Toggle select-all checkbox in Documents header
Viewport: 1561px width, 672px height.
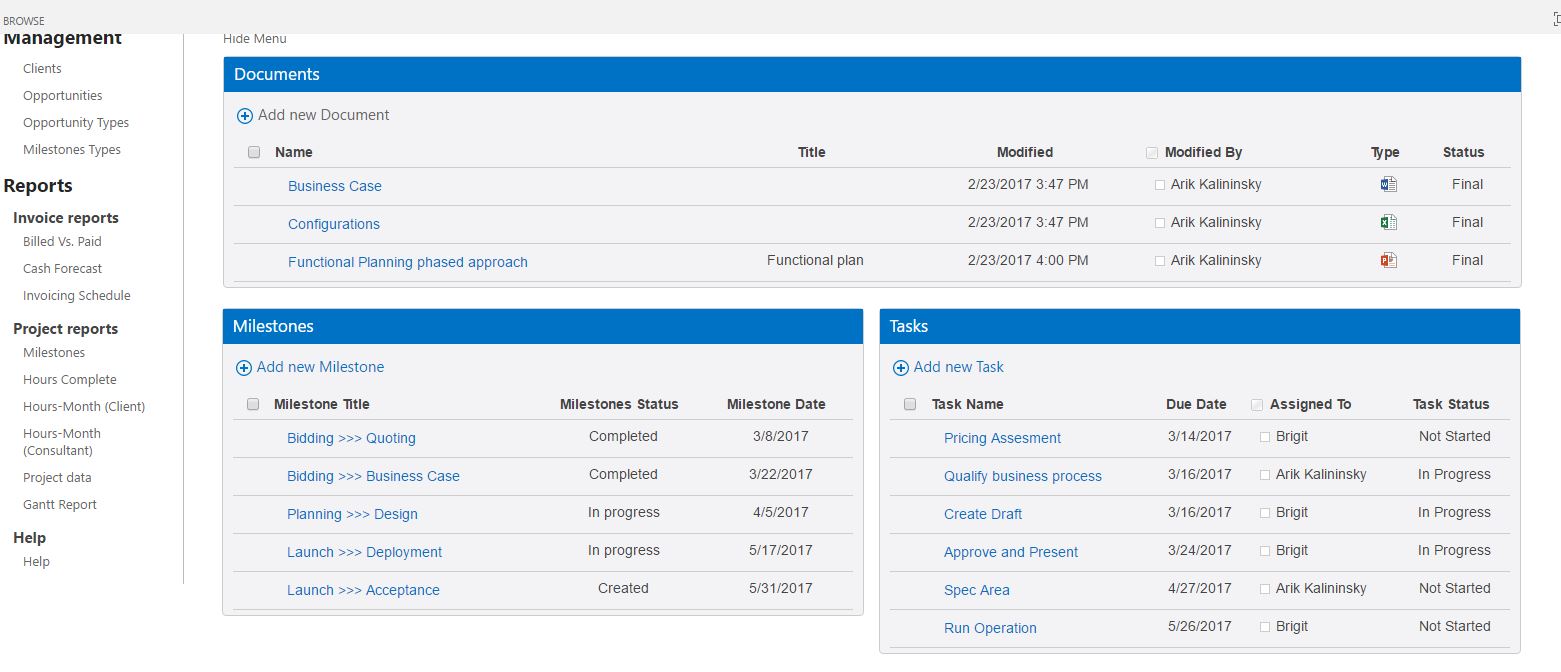[254, 152]
